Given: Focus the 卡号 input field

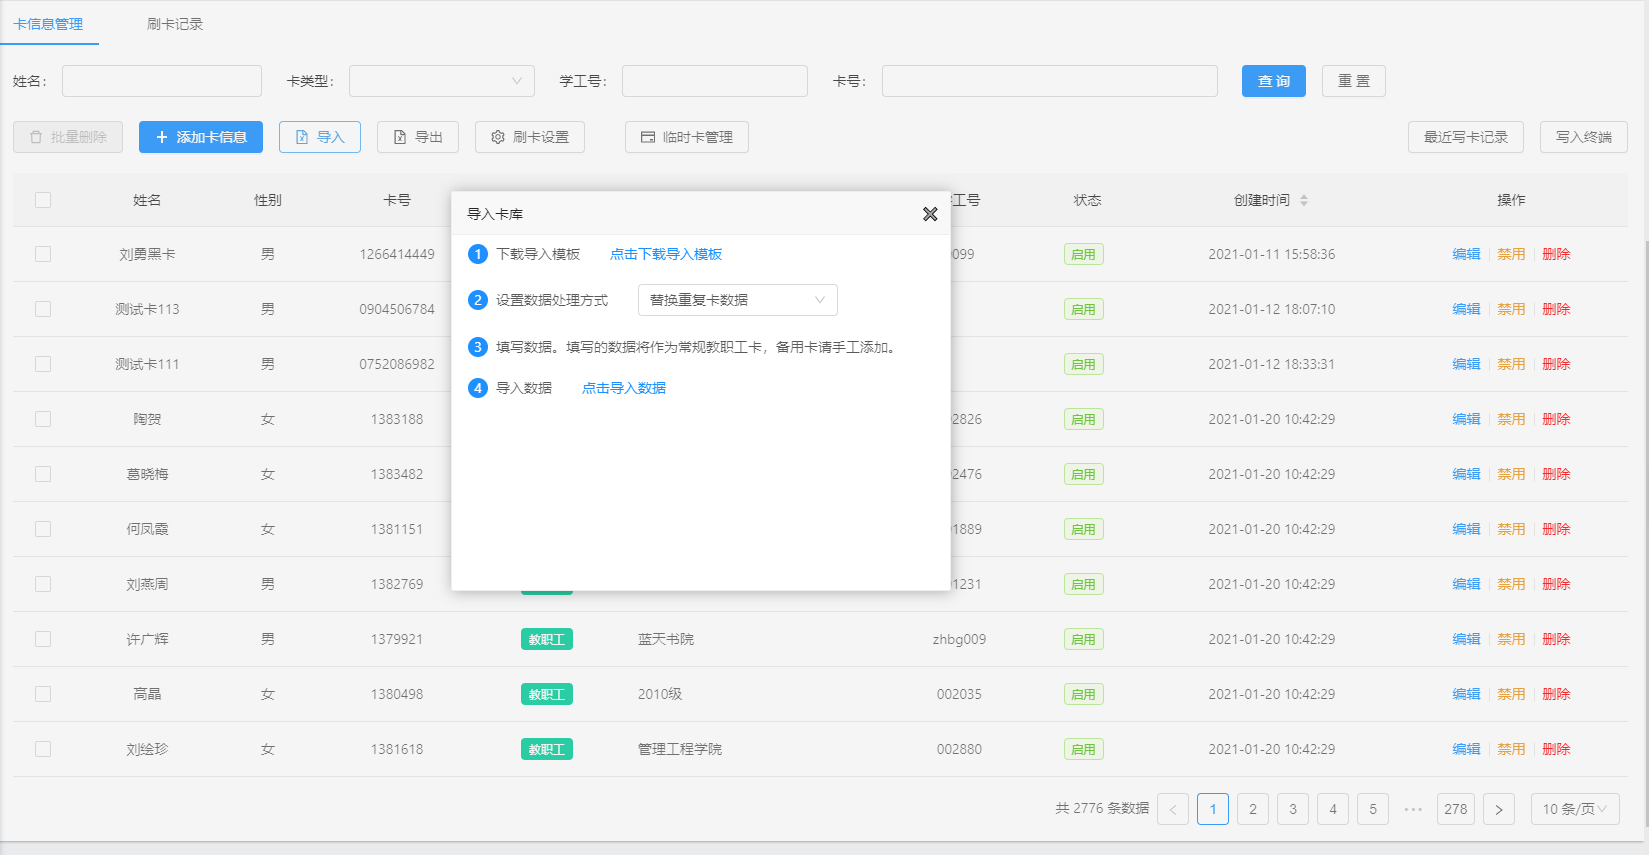Looking at the screenshot, I should pos(1050,81).
